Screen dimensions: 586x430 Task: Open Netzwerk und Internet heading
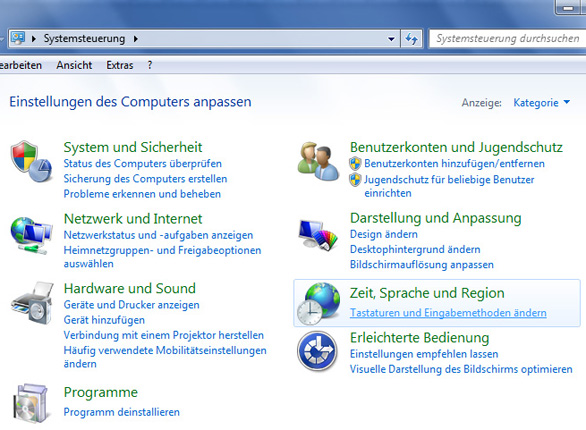(133, 219)
